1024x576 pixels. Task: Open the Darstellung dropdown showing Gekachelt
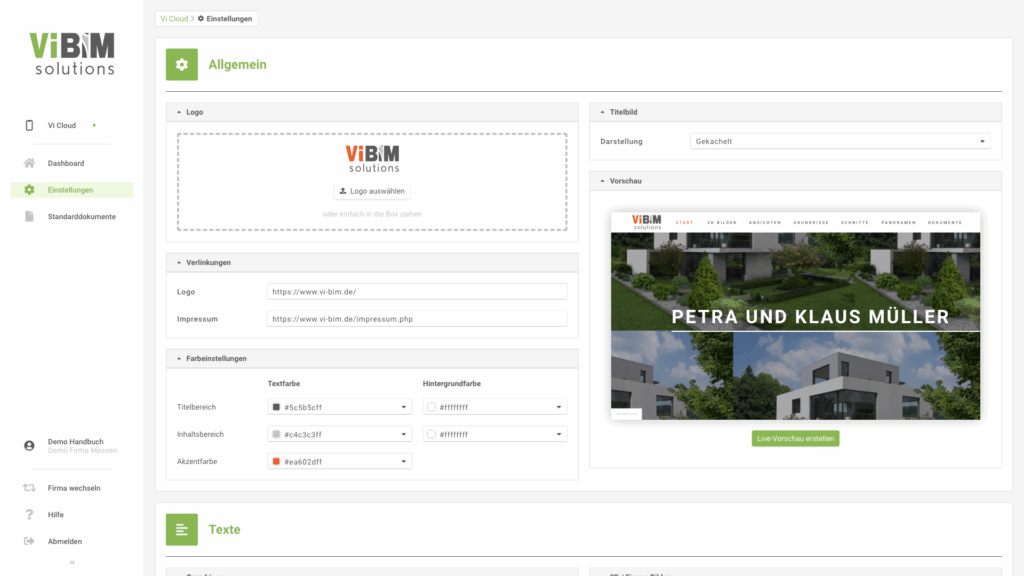(840, 142)
